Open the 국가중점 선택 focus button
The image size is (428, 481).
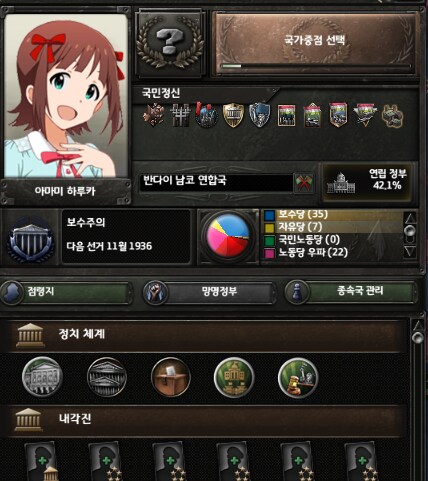point(315,43)
